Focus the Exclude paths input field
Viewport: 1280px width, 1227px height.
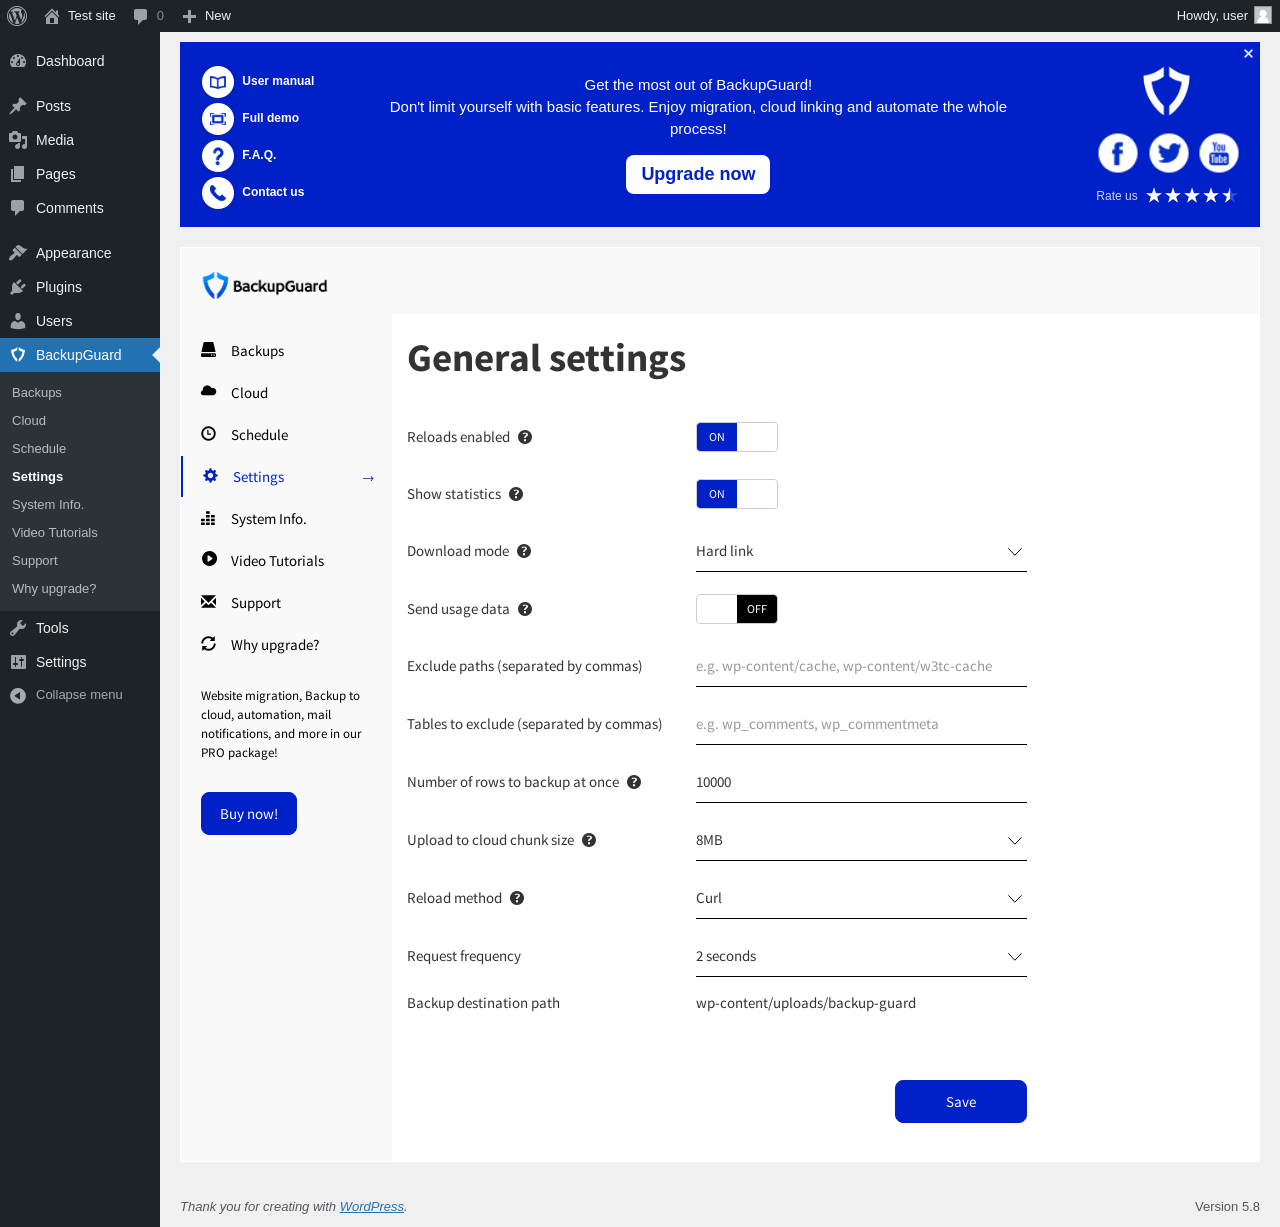coord(861,667)
